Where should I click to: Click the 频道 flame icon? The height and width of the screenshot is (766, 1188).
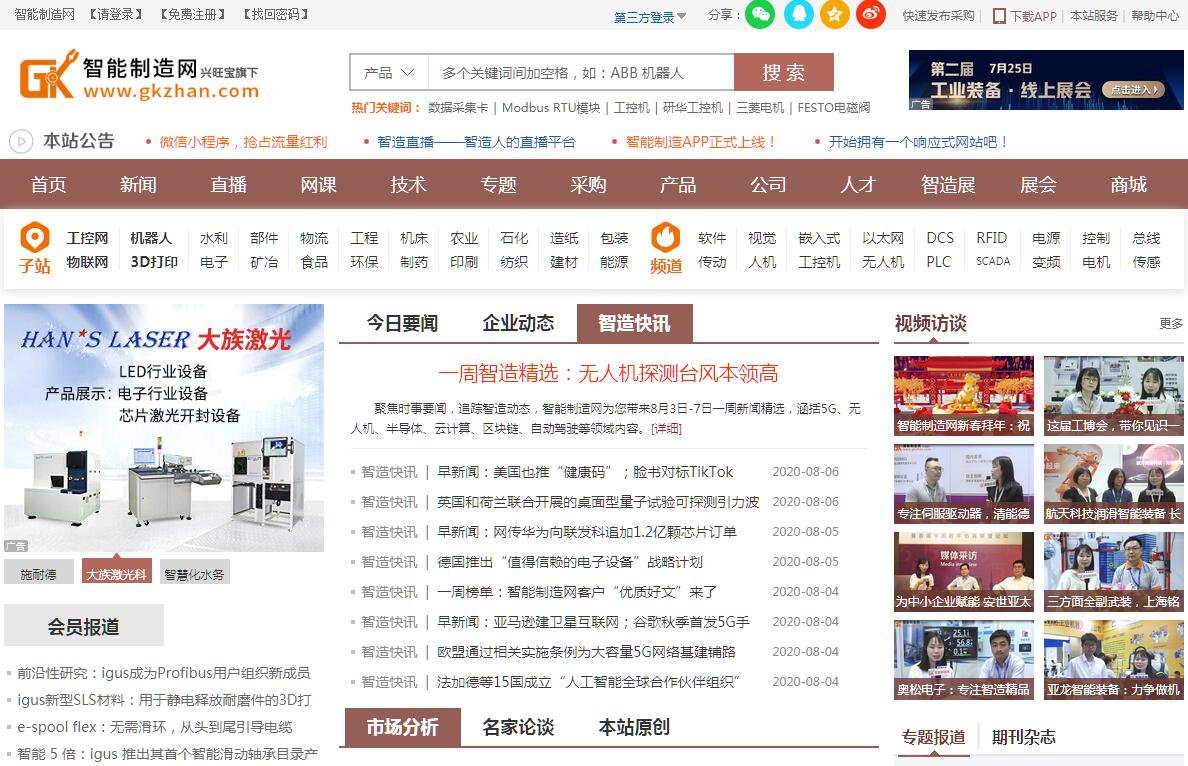(x=666, y=238)
